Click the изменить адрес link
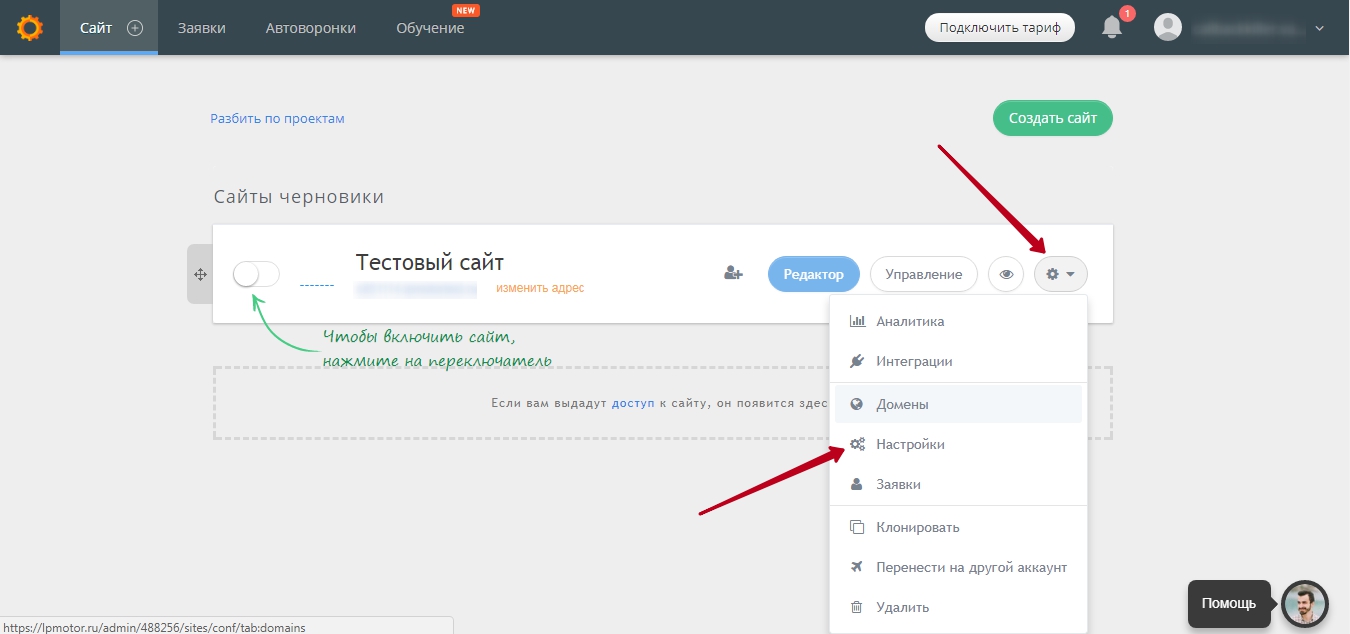 click(x=540, y=288)
